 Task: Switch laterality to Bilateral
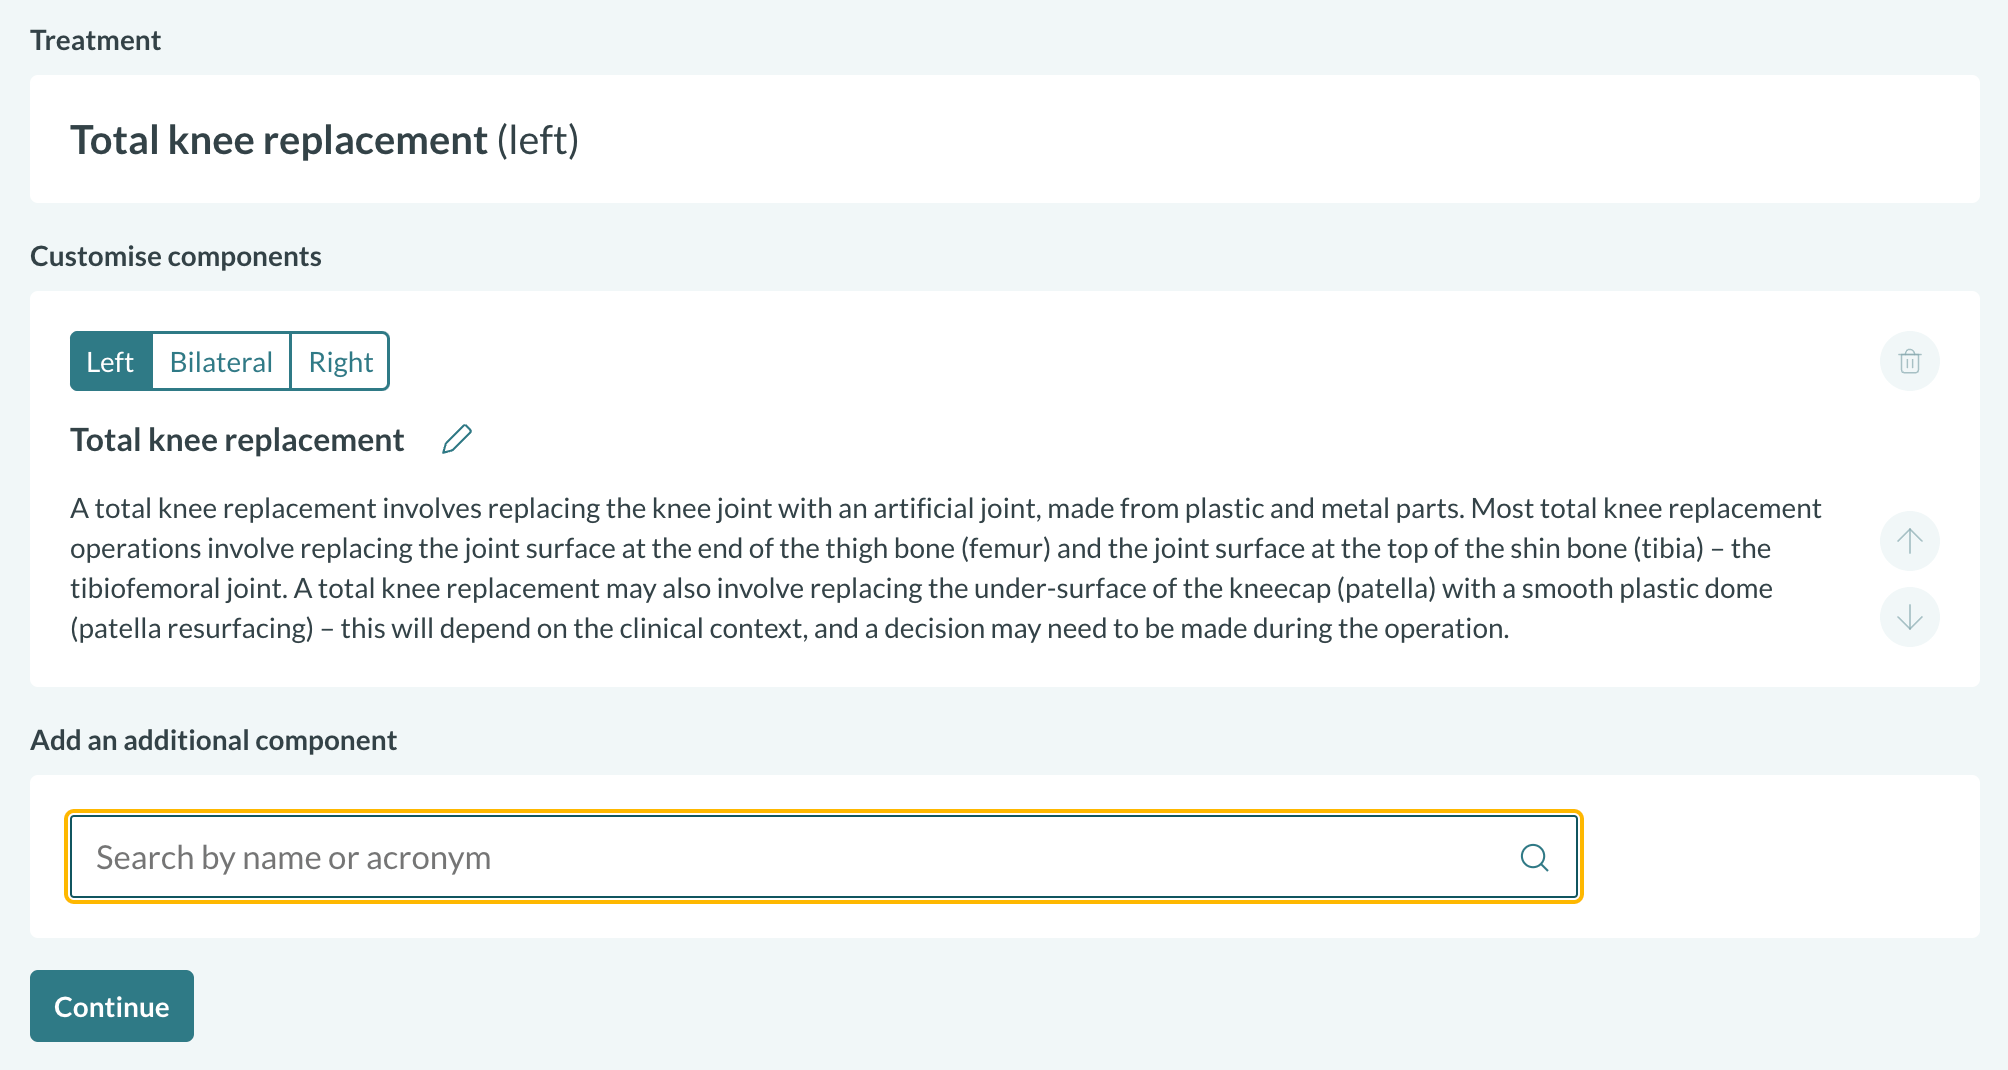pos(221,362)
